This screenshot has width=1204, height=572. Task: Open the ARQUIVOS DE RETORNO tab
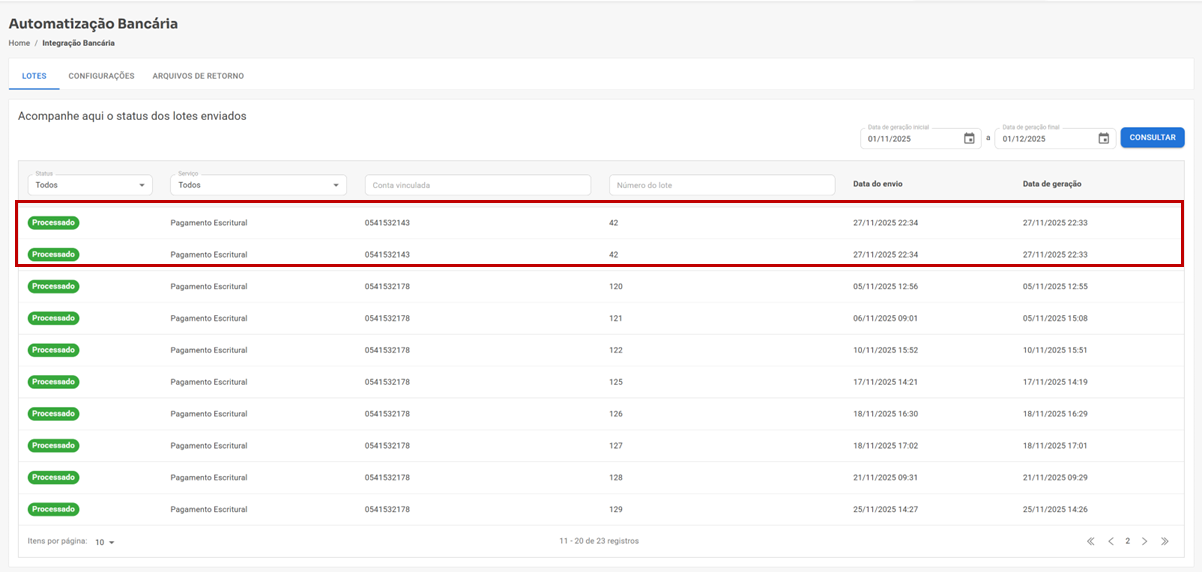coord(198,76)
